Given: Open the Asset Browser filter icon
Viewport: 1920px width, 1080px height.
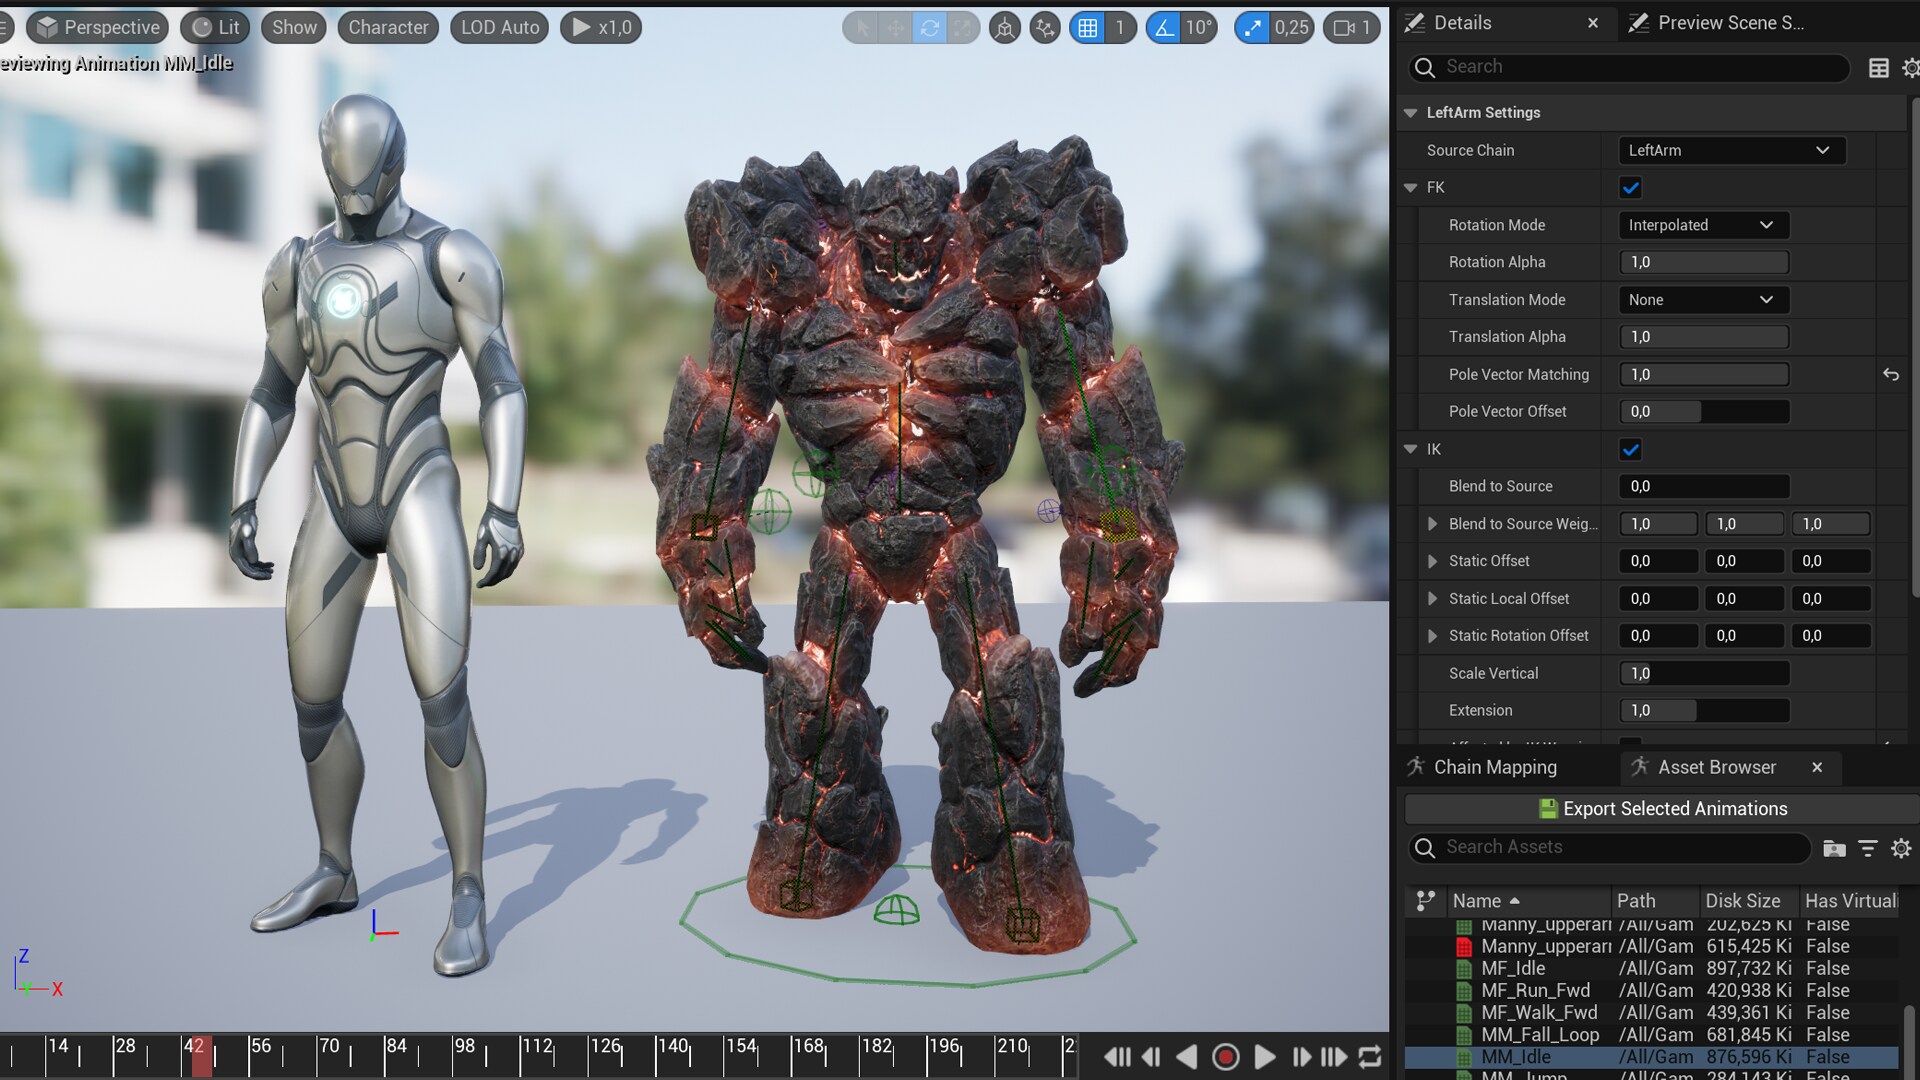Looking at the screenshot, I should click(x=1868, y=848).
